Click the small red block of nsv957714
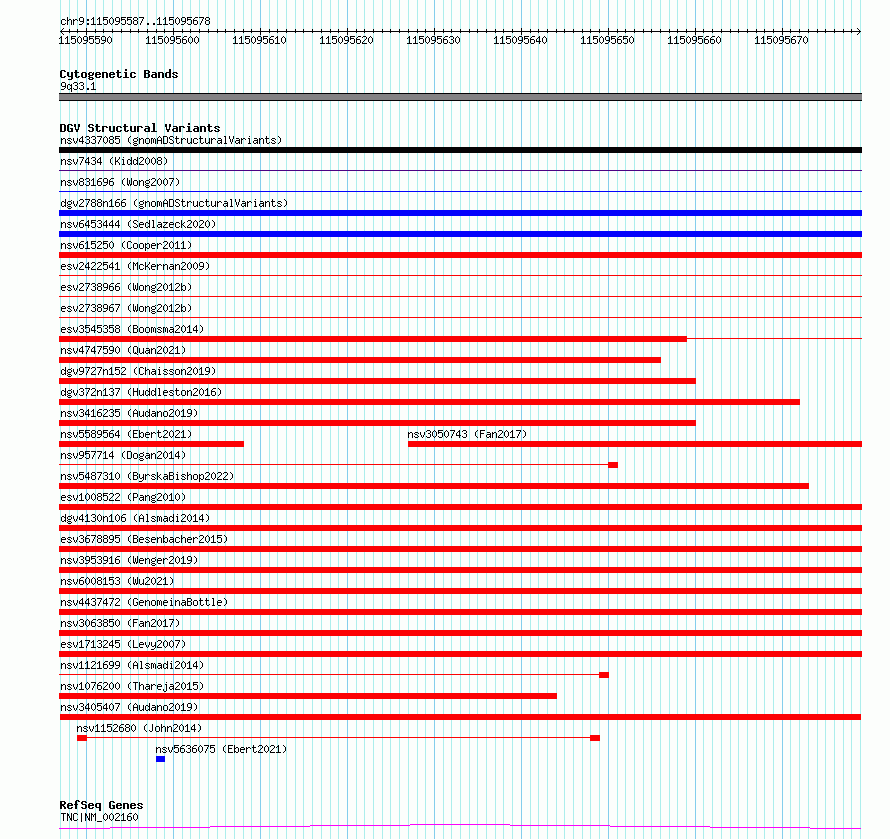890x839 pixels. click(613, 465)
